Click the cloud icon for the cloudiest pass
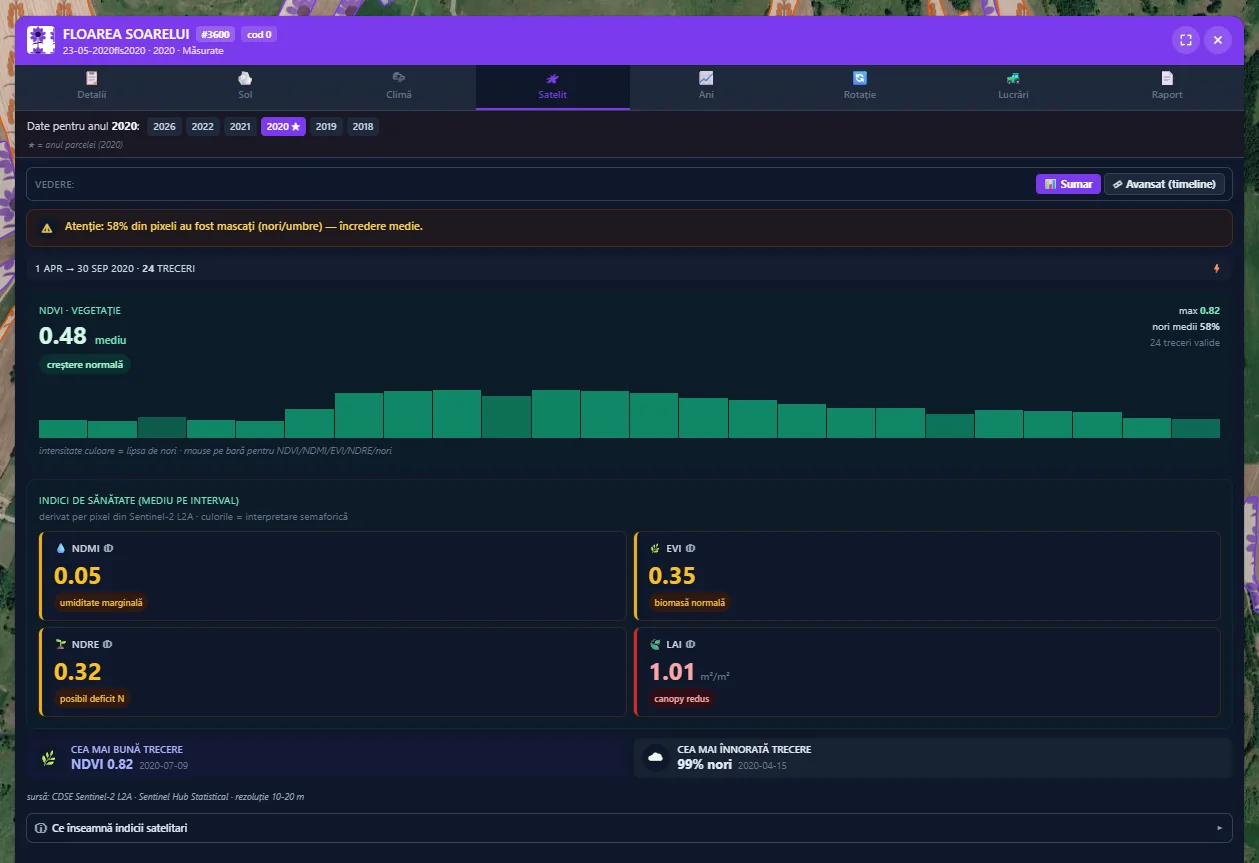Screen dimensions: 1259x863 coord(655,757)
